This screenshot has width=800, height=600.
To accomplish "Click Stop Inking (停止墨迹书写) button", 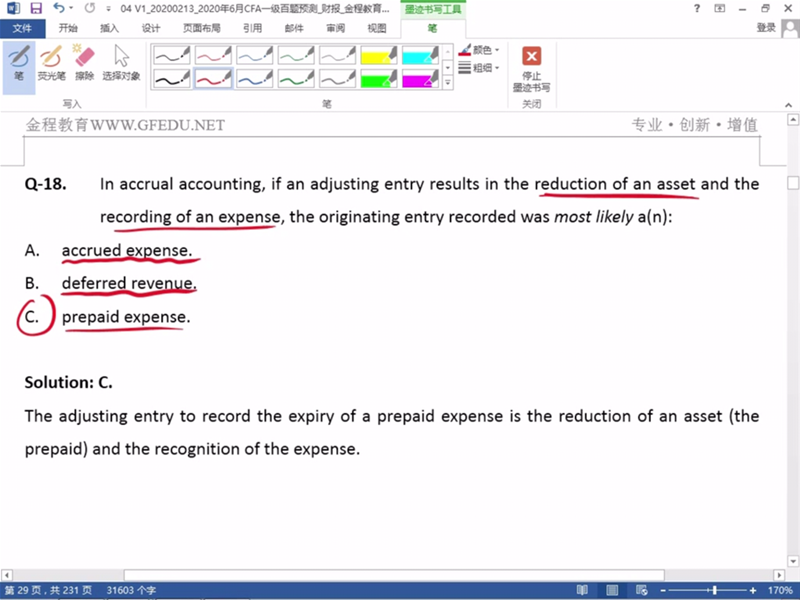I will click(x=531, y=68).
